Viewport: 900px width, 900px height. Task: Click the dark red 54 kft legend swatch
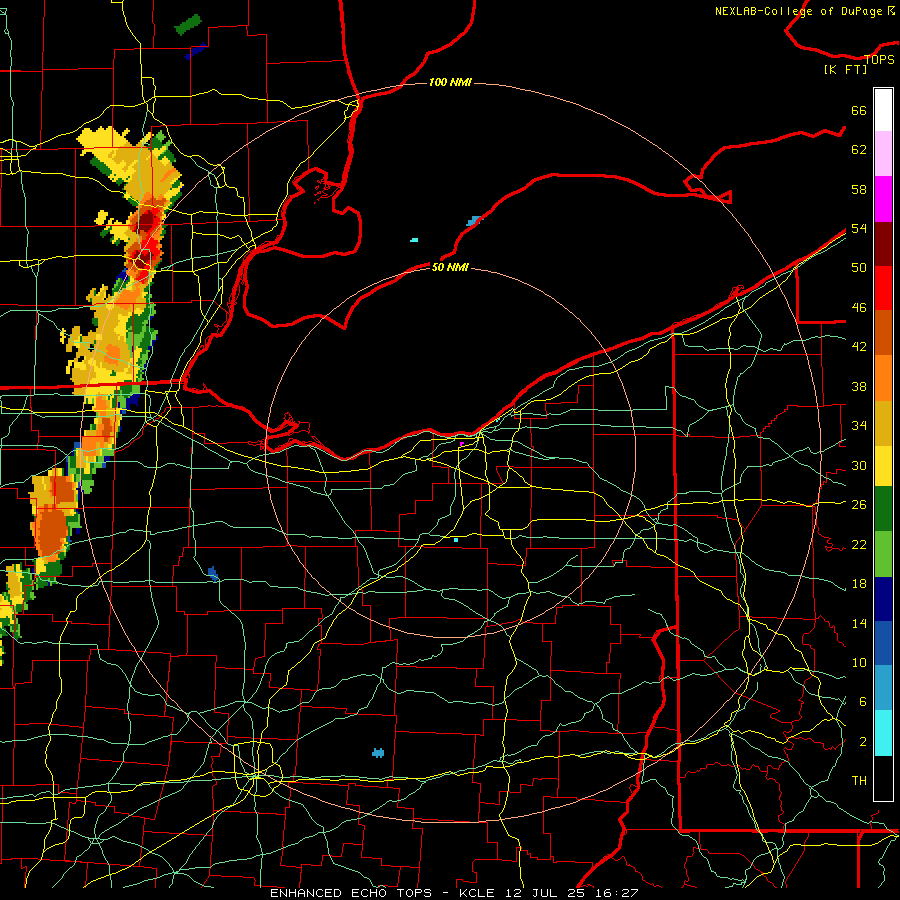pos(883,243)
